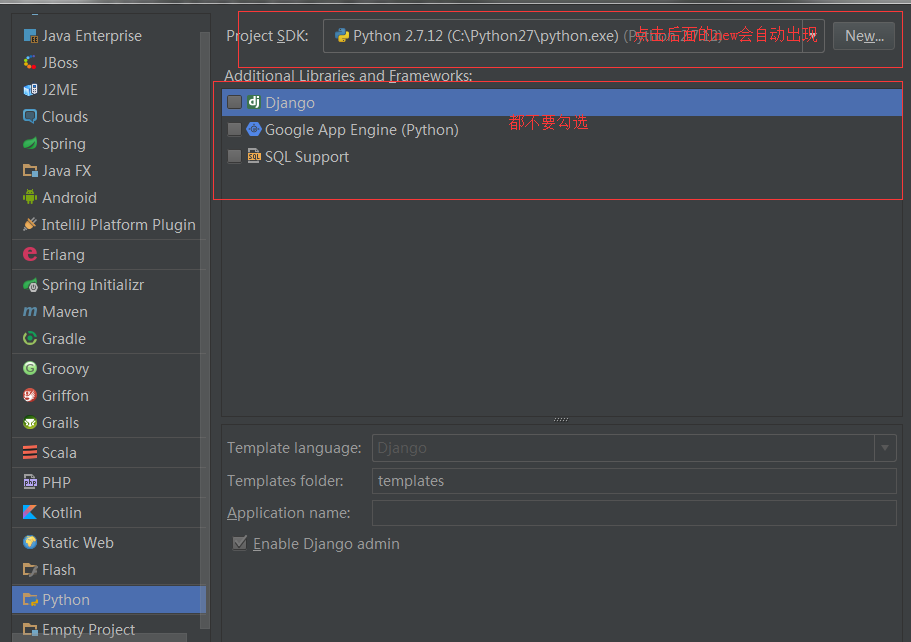Screen dimensions: 911x642
Task: Select 'SQL Support' label
Action: [307, 157]
